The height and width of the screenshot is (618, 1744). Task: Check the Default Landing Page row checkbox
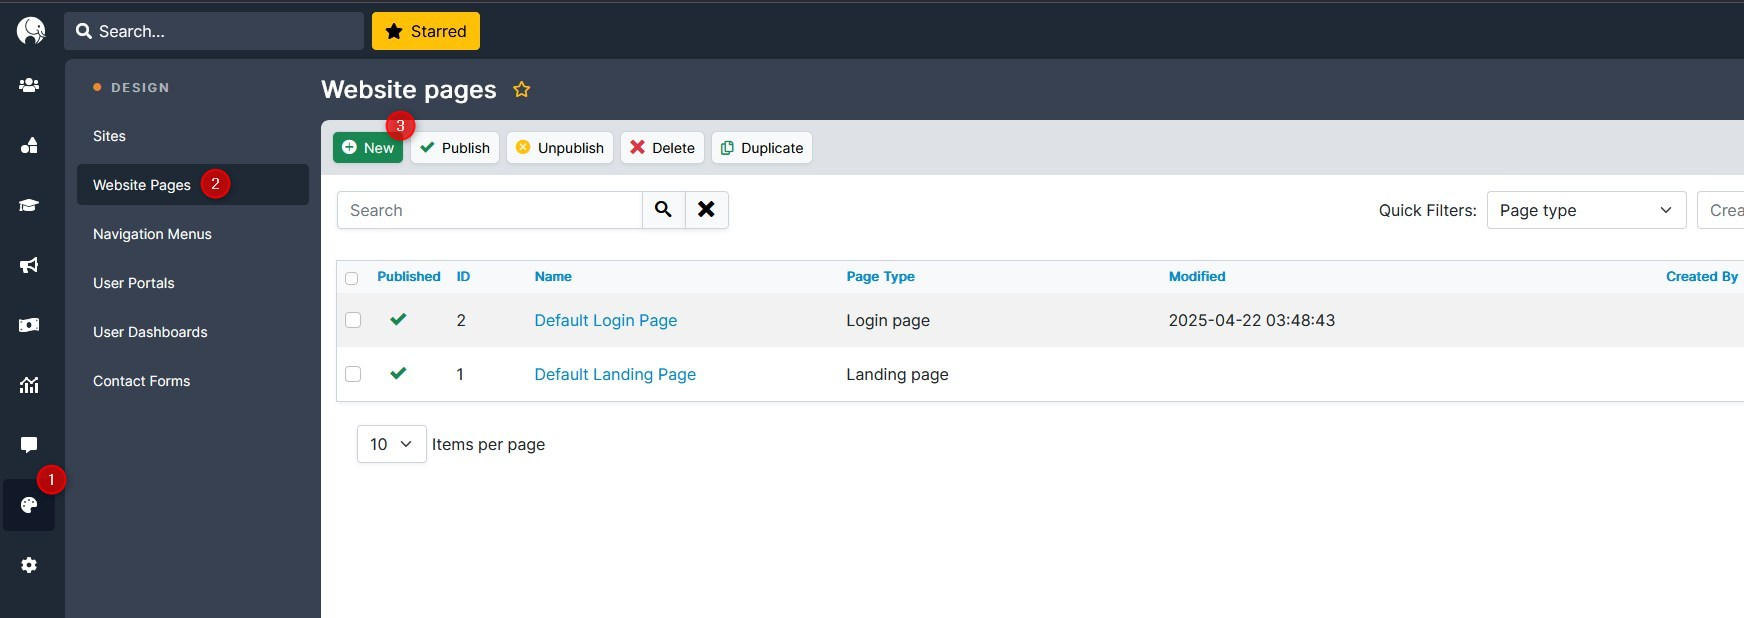pyautogui.click(x=353, y=374)
